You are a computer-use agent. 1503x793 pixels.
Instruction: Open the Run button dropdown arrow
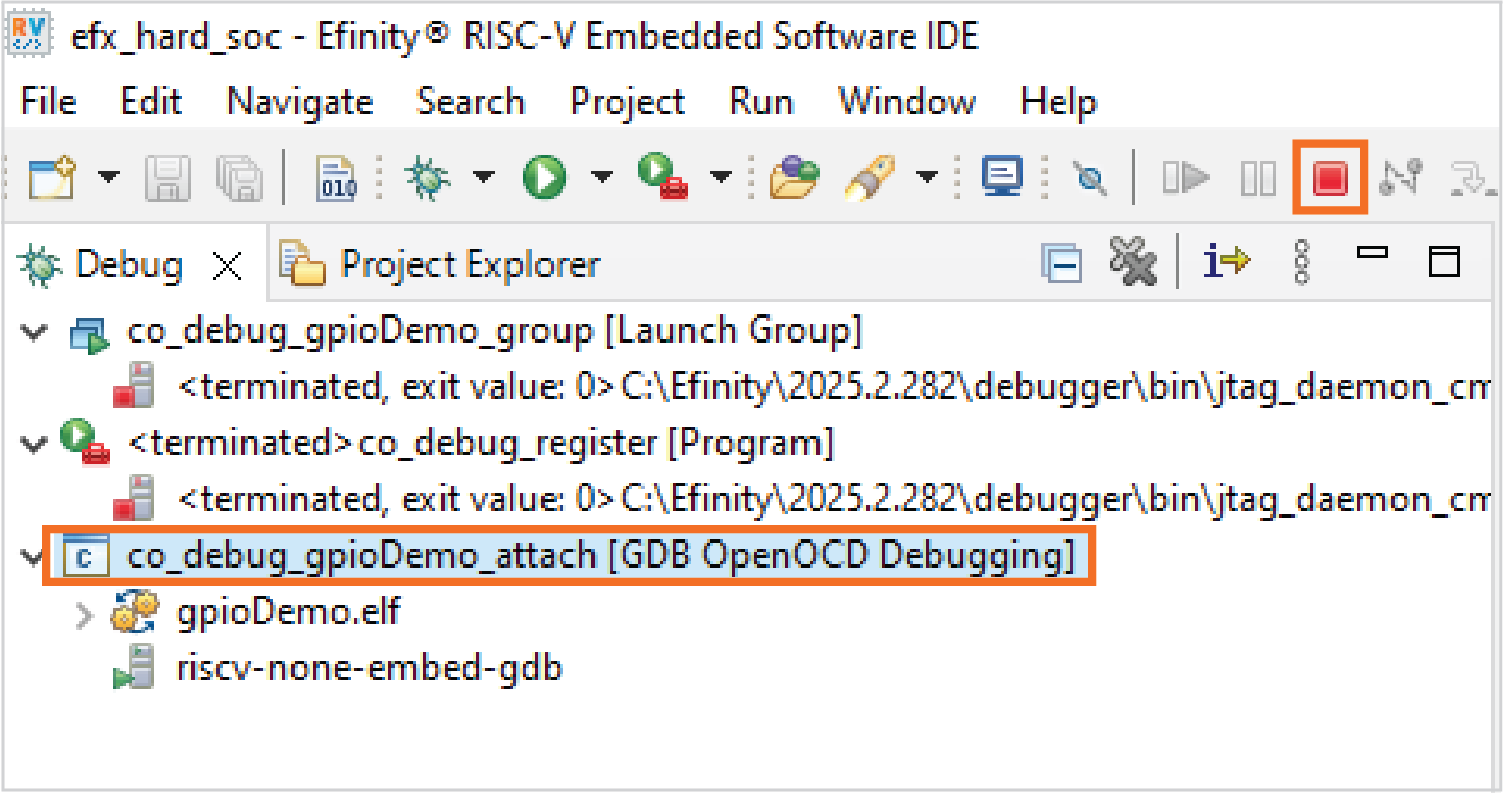click(601, 178)
